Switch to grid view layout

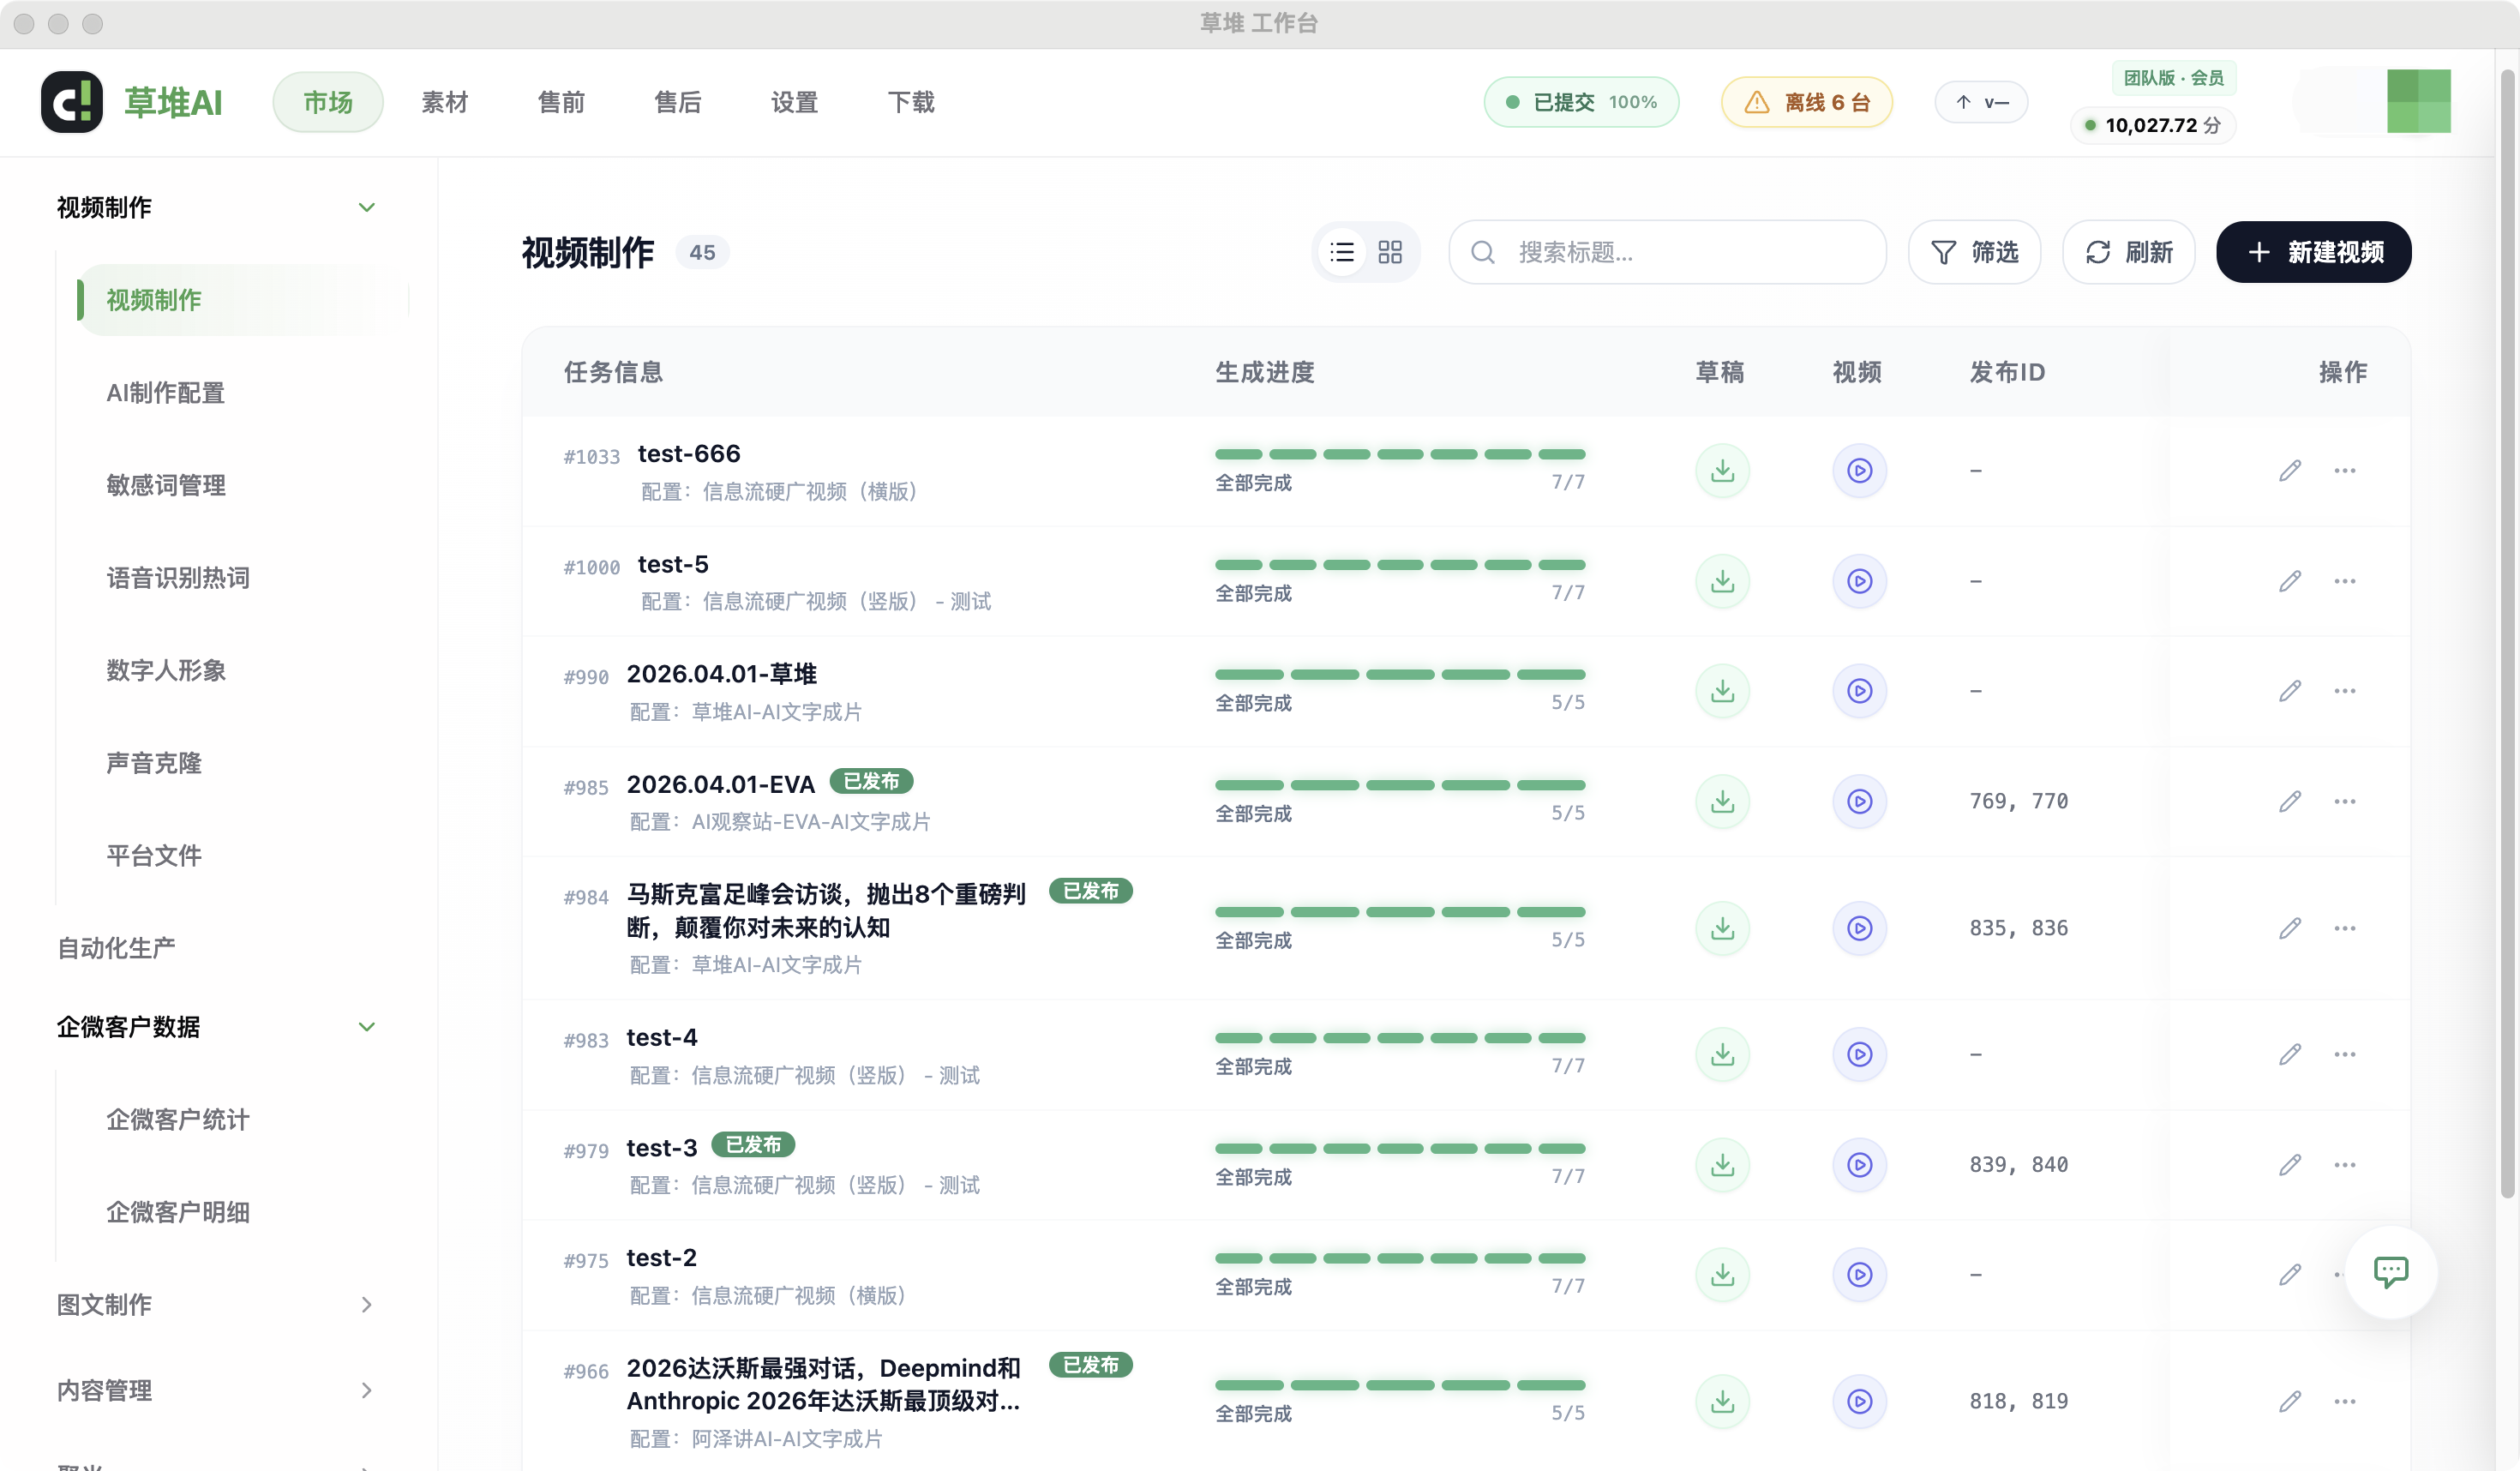(x=1389, y=252)
